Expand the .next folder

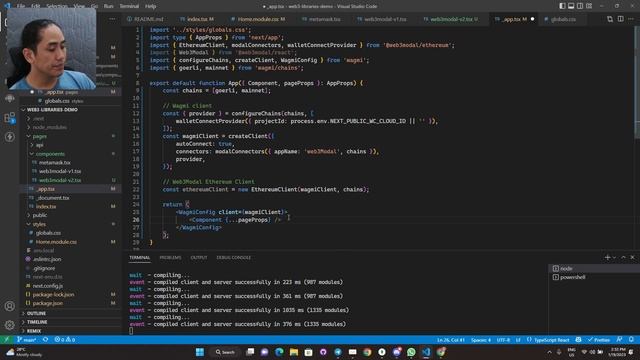click(70, 118)
